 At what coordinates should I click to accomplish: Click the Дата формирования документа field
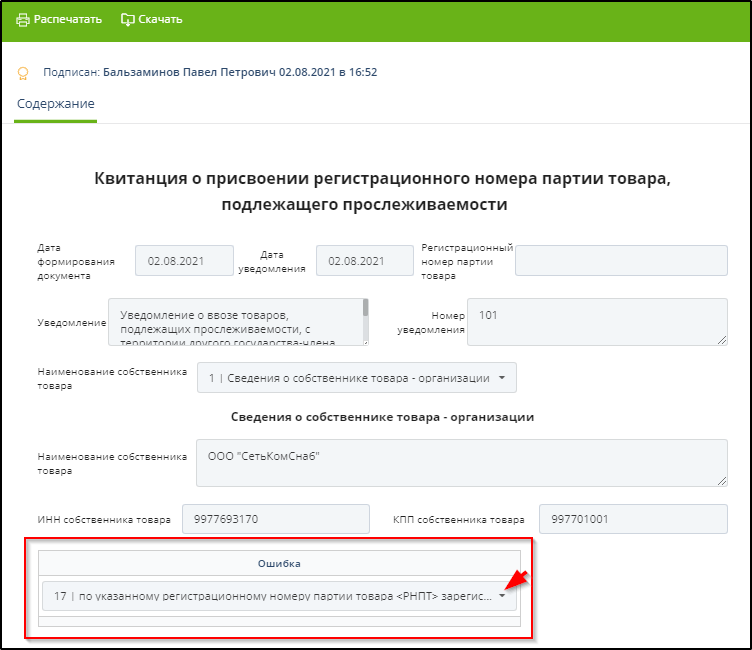tap(184, 260)
